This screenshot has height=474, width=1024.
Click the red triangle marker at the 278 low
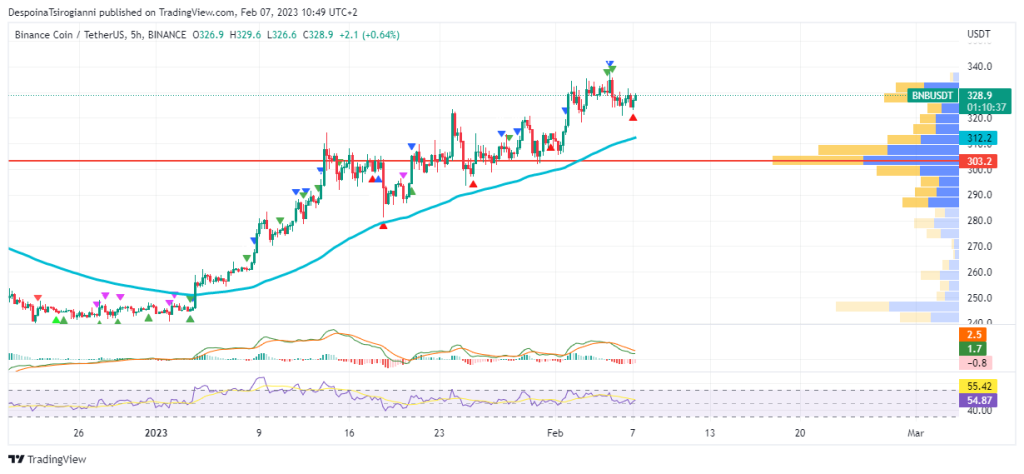[x=383, y=226]
